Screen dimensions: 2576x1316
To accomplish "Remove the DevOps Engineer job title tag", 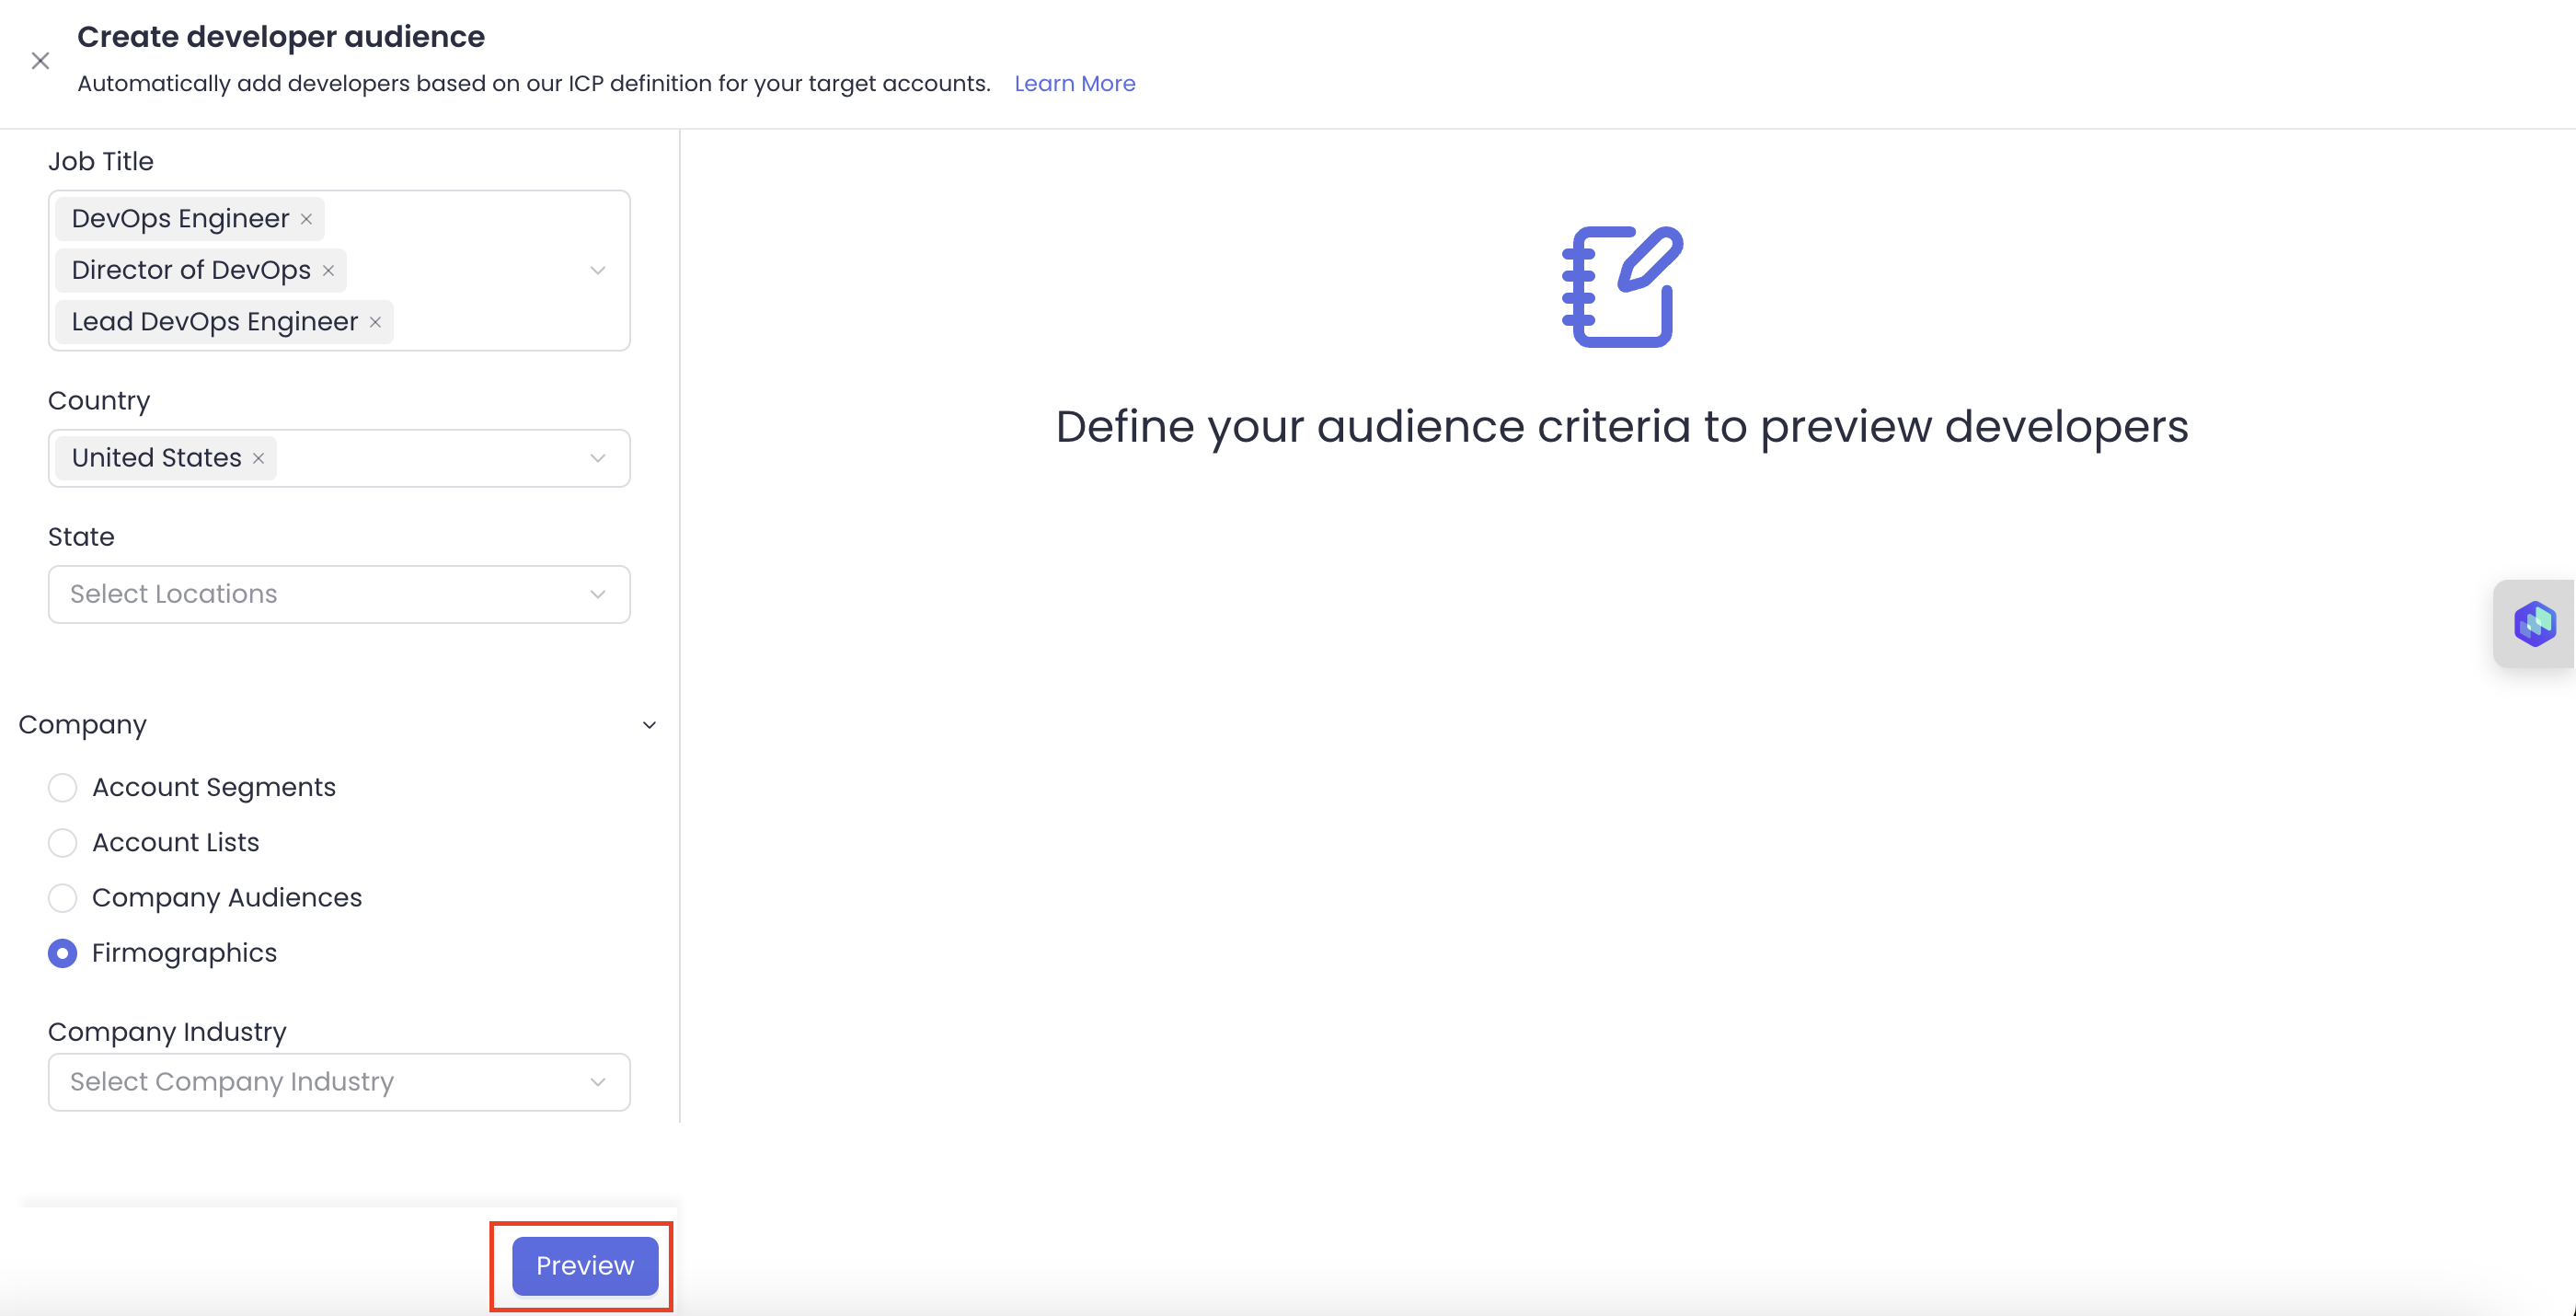I will coord(306,219).
